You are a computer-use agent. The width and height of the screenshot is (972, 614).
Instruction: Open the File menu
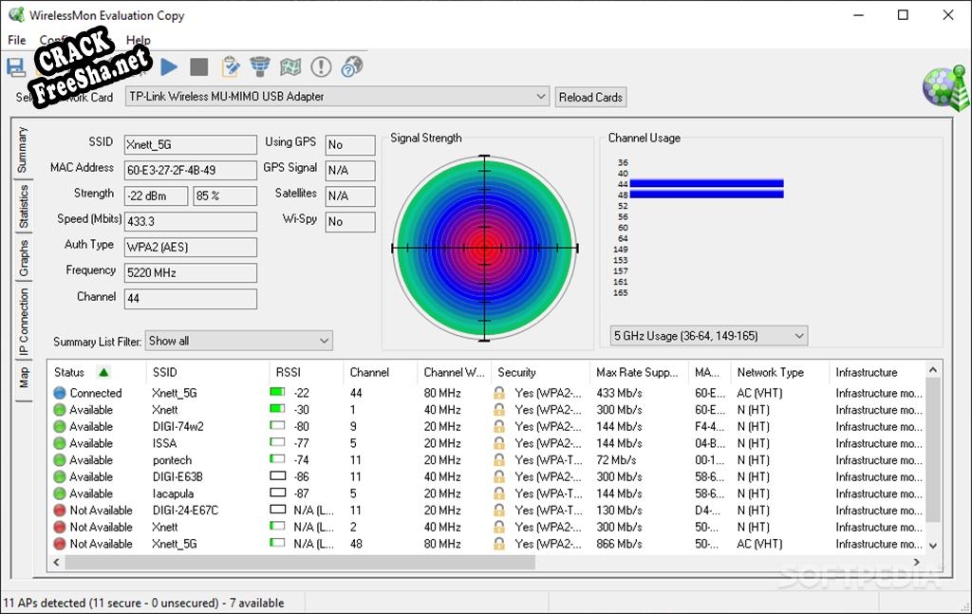(x=16, y=41)
